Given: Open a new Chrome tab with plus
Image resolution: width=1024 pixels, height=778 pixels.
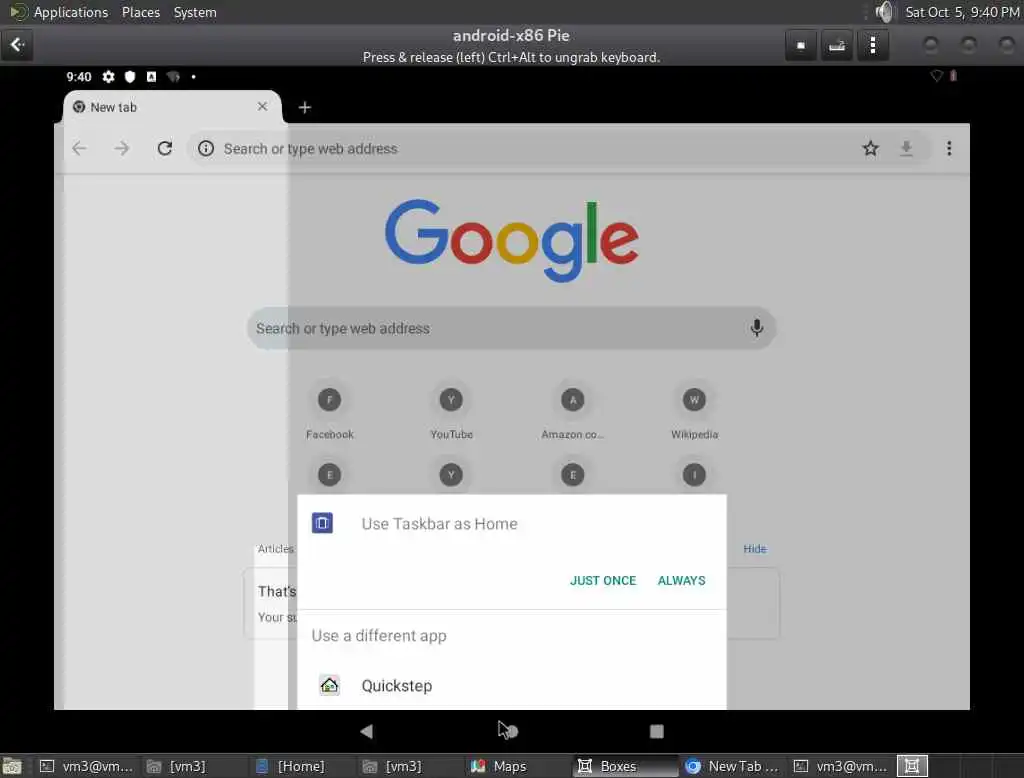Looking at the screenshot, I should point(305,107).
